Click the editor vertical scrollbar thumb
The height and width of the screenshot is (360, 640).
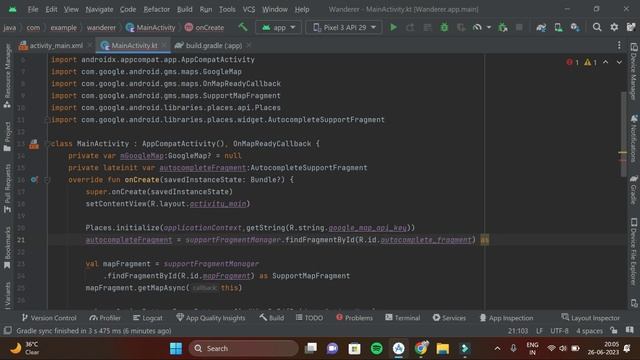(x=623, y=134)
